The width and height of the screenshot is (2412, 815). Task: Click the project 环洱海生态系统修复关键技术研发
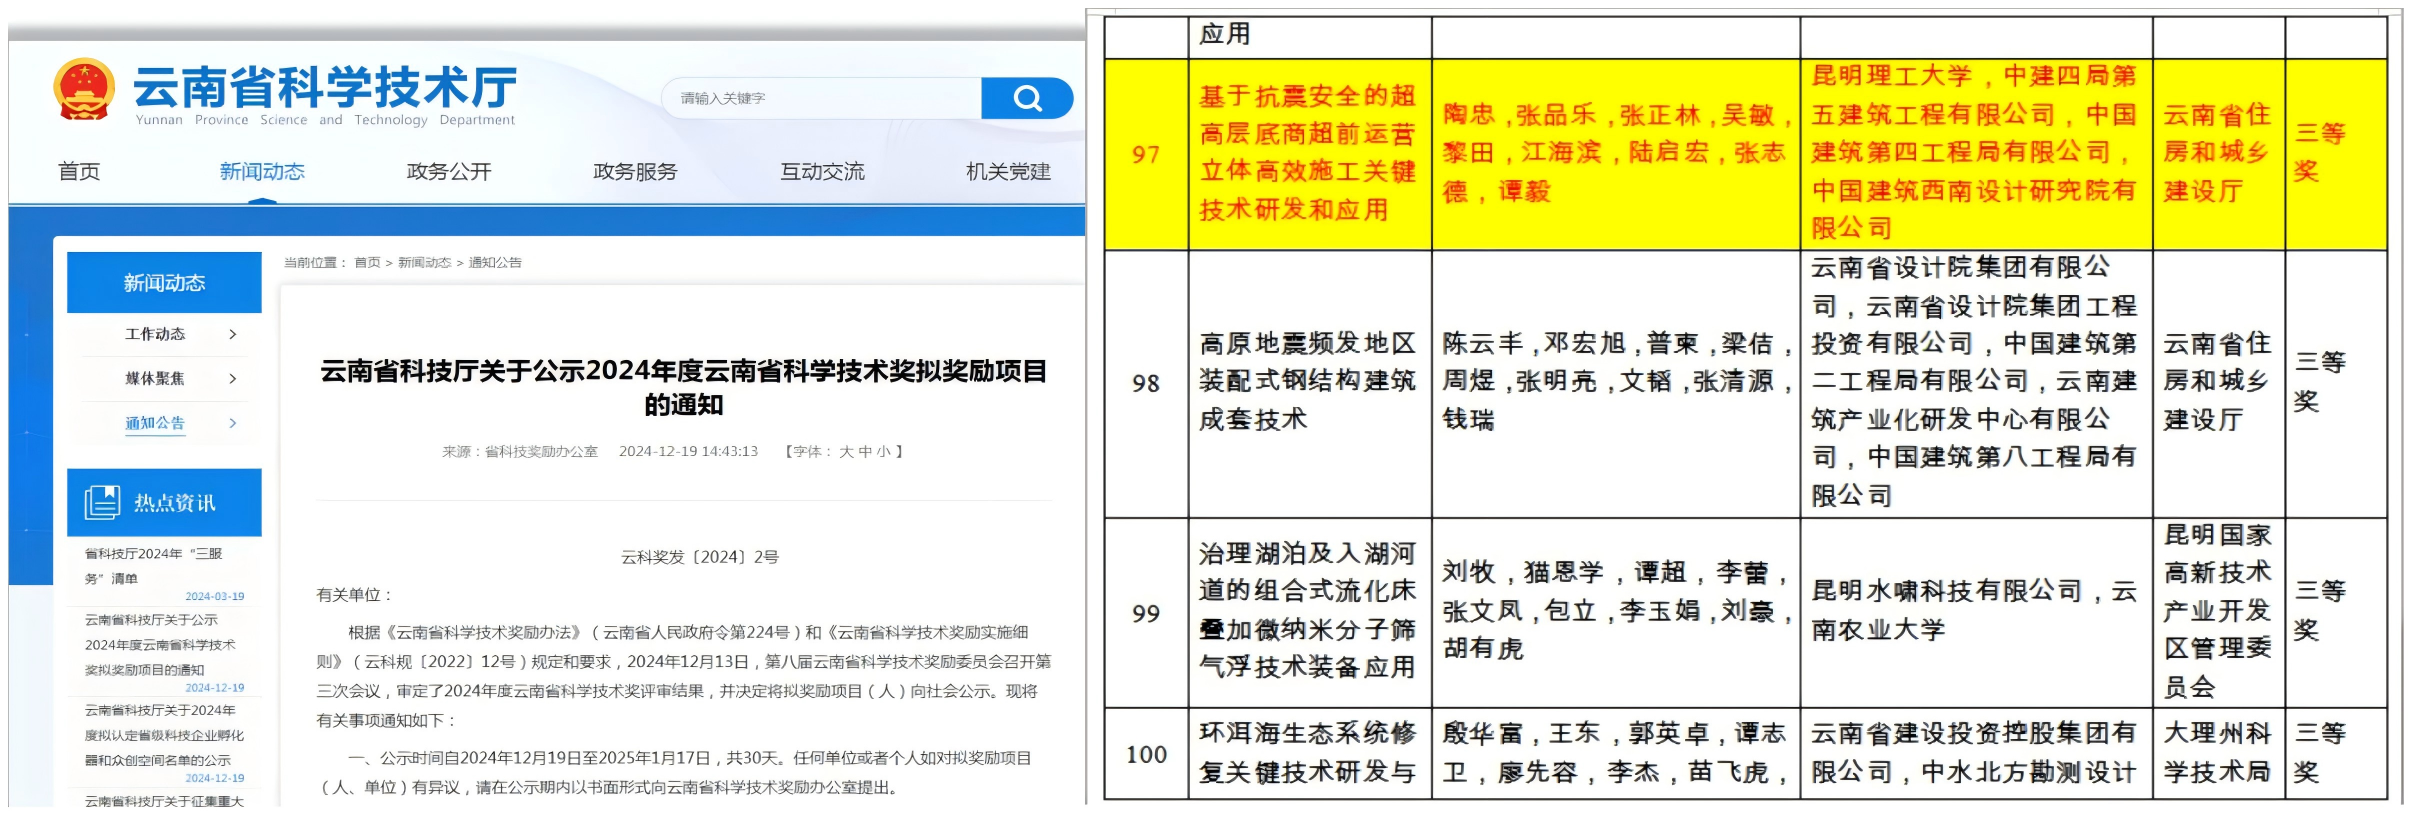pyautogui.click(x=1308, y=753)
